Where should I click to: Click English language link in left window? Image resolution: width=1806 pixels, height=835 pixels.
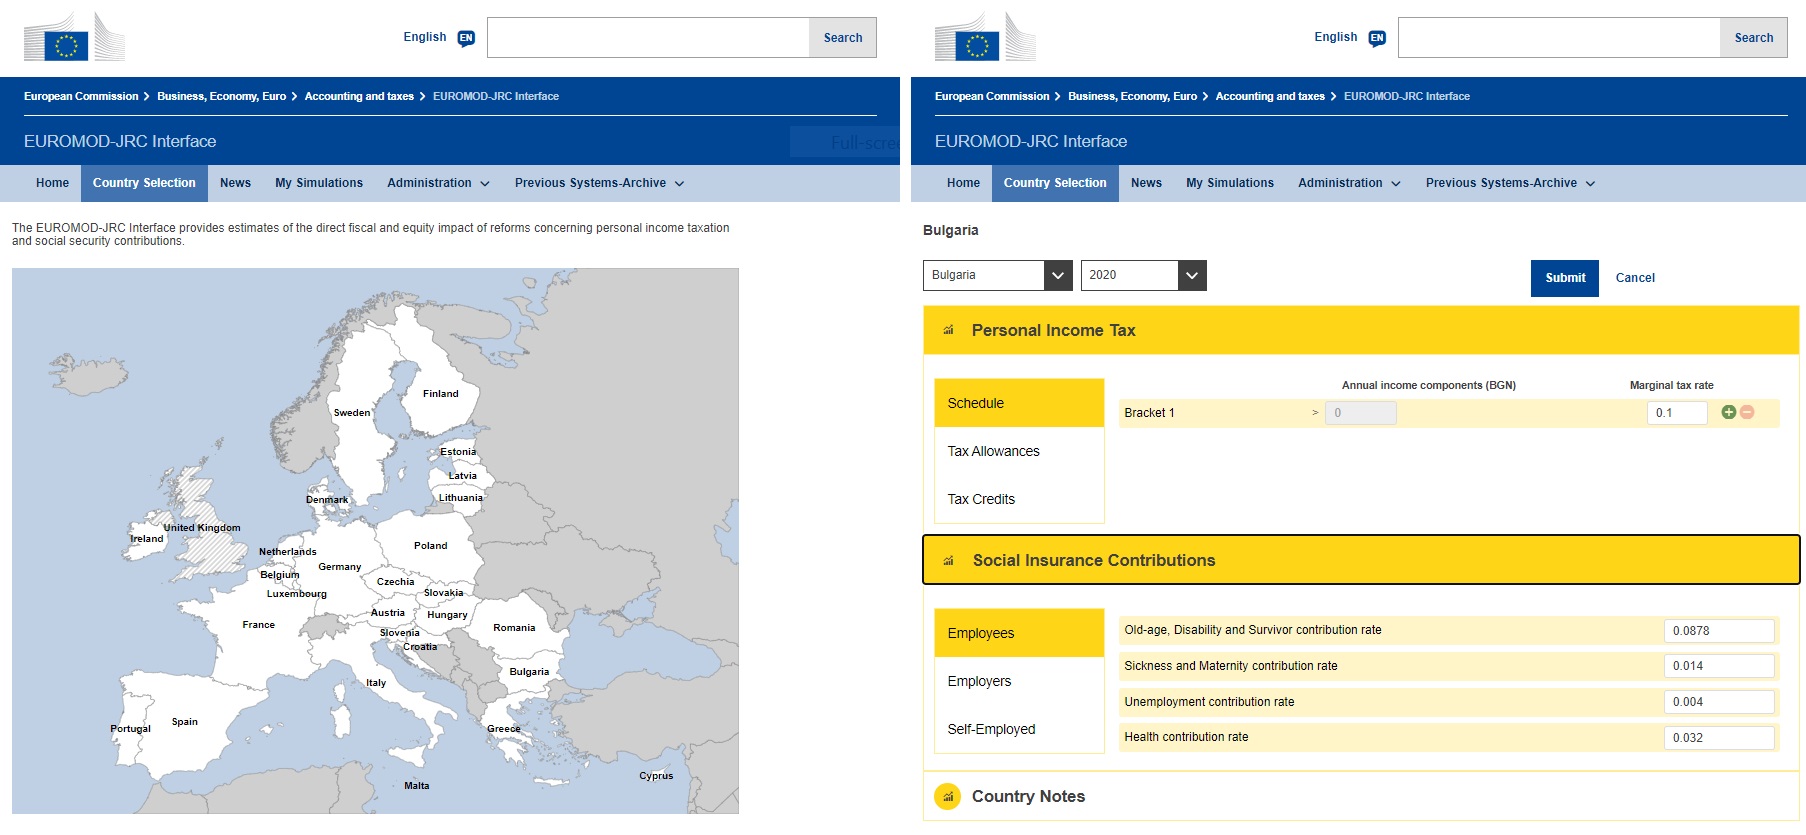click(425, 37)
